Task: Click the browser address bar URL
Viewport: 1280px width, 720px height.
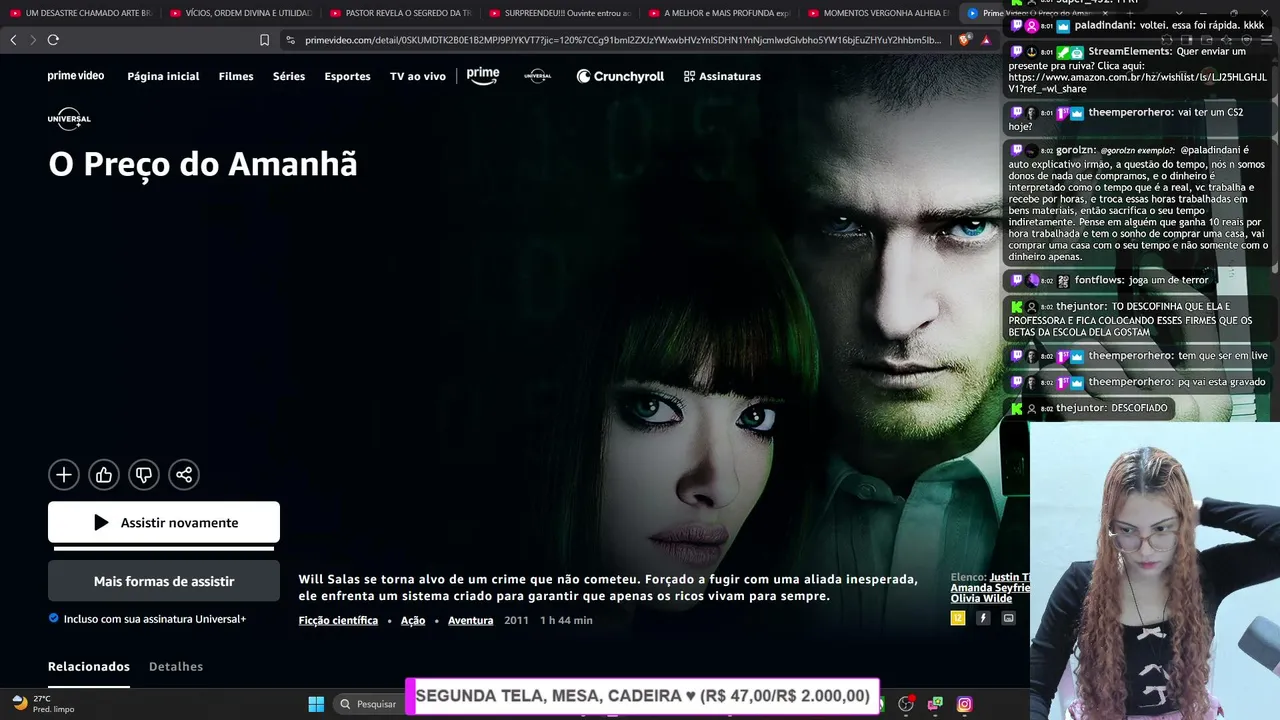Action: pyautogui.click(x=623, y=40)
